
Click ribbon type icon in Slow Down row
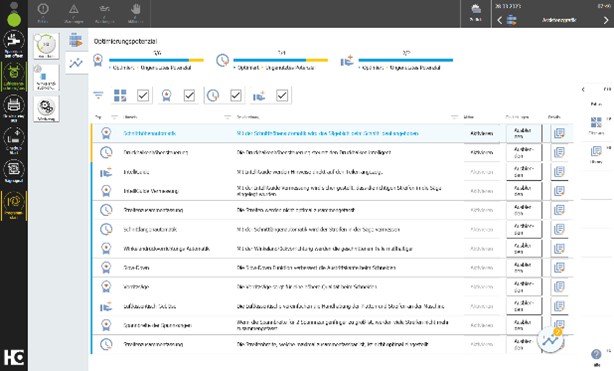[106, 268]
